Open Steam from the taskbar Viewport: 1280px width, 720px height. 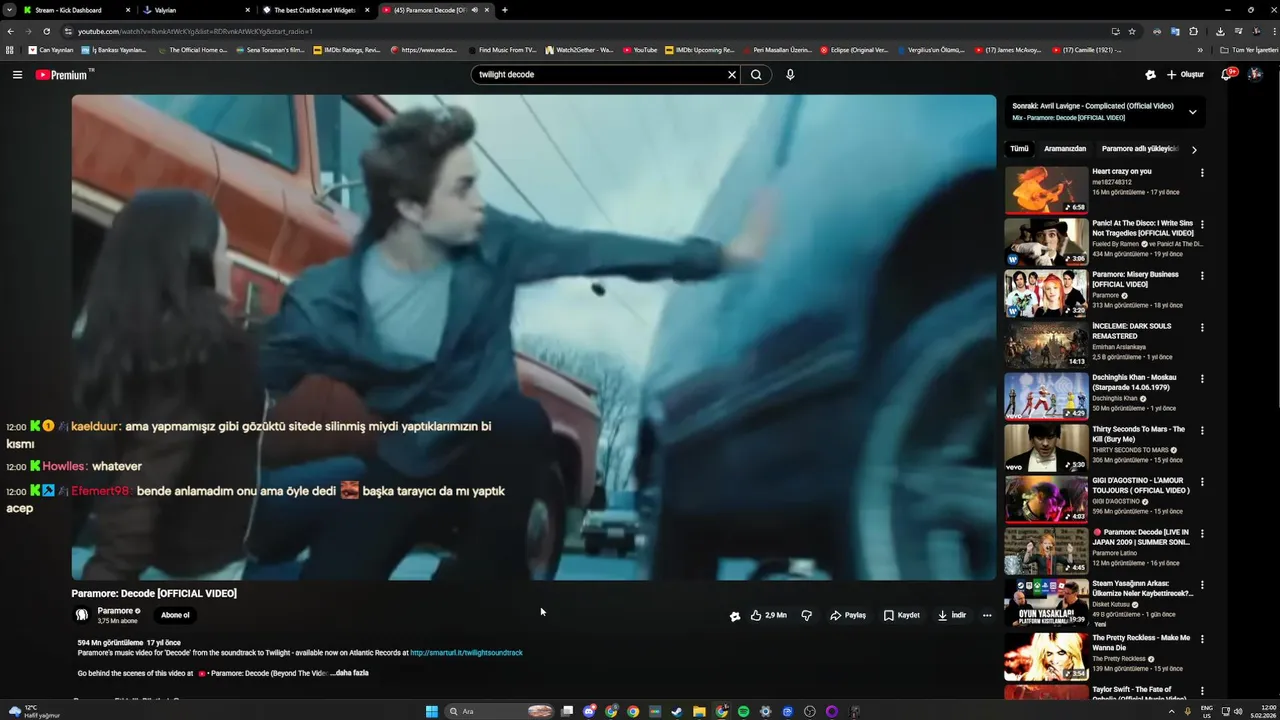click(x=677, y=711)
